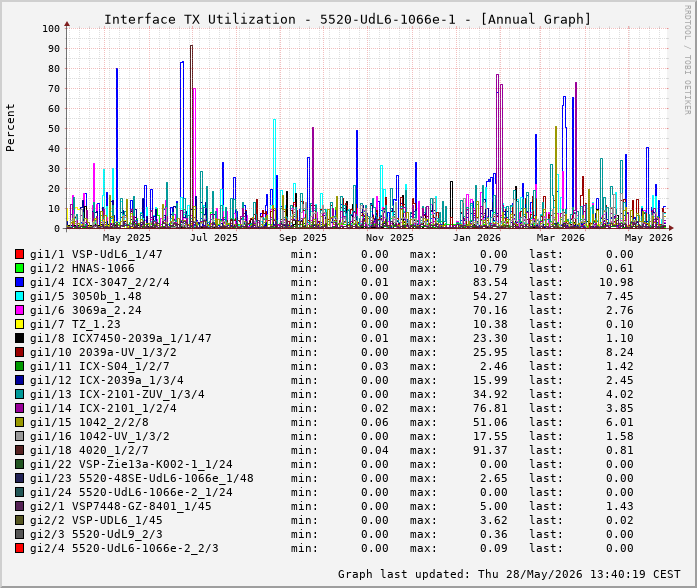The image size is (697, 588).
Task: Click the legend label gi1/16 1042-UV_1/3/2
Action: (x=100, y=436)
